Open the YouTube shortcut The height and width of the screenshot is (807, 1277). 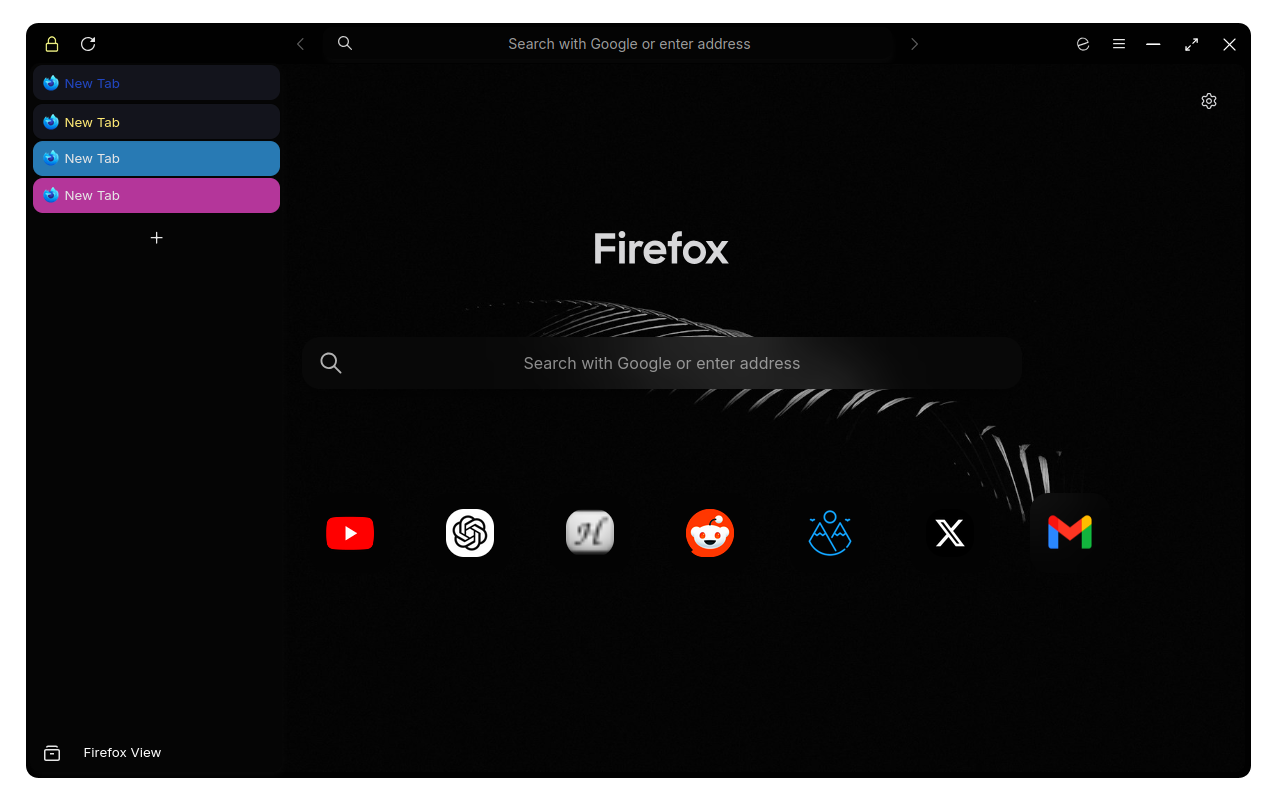tap(350, 533)
